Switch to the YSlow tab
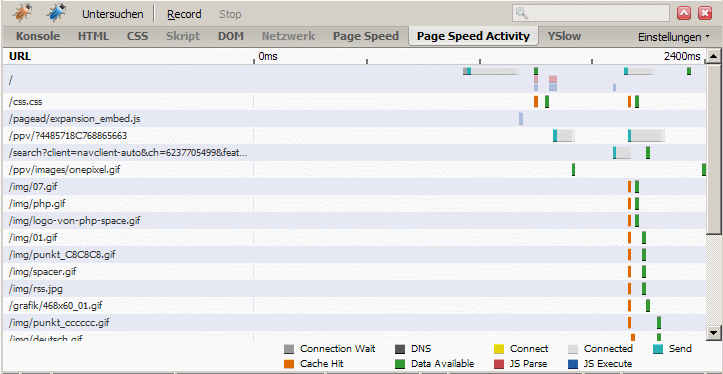 564,36
